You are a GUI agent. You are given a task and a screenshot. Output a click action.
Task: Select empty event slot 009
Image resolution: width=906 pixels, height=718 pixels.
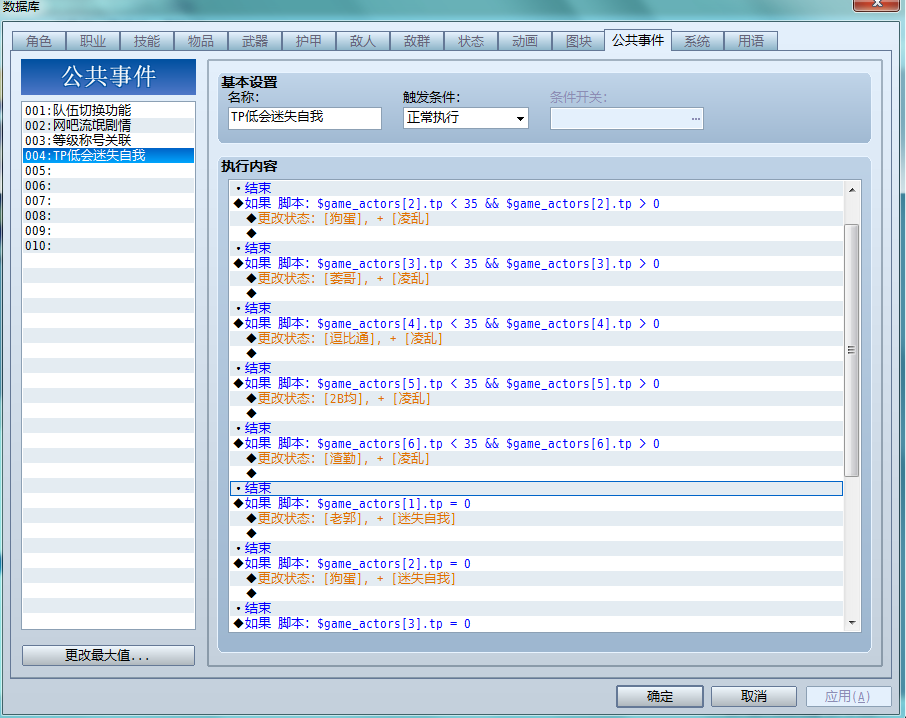coord(108,230)
